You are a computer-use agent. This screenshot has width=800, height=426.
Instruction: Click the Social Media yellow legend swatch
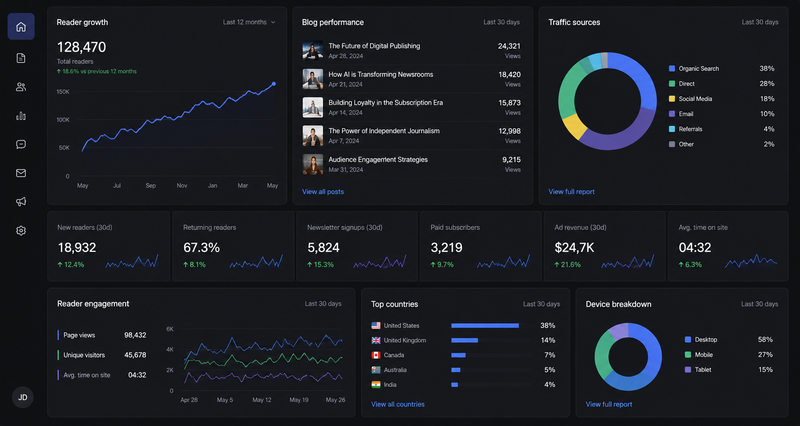(x=672, y=99)
